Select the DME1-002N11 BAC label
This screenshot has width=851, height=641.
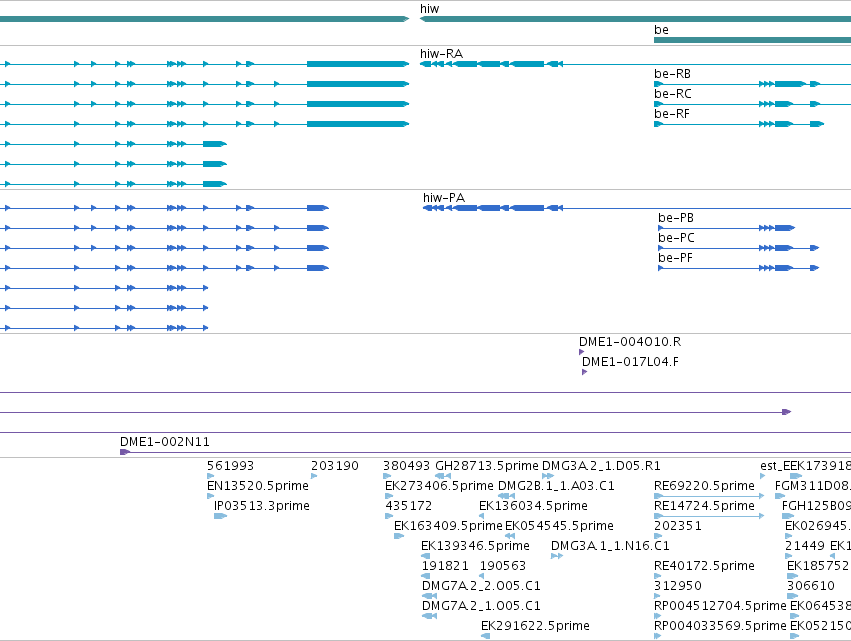click(x=164, y=442)
